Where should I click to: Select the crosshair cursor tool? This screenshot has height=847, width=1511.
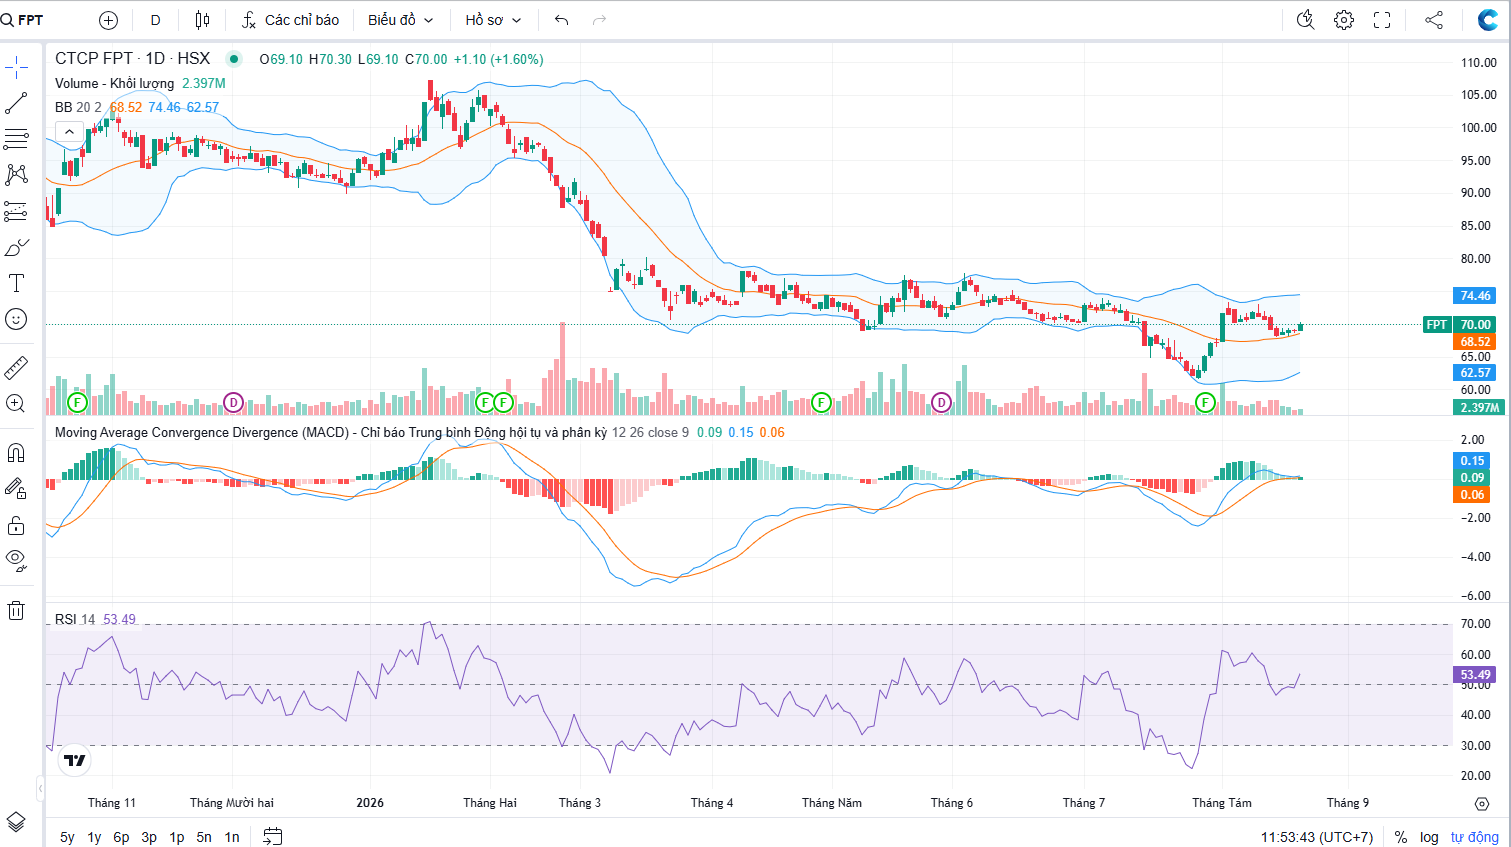pos(16,68)
